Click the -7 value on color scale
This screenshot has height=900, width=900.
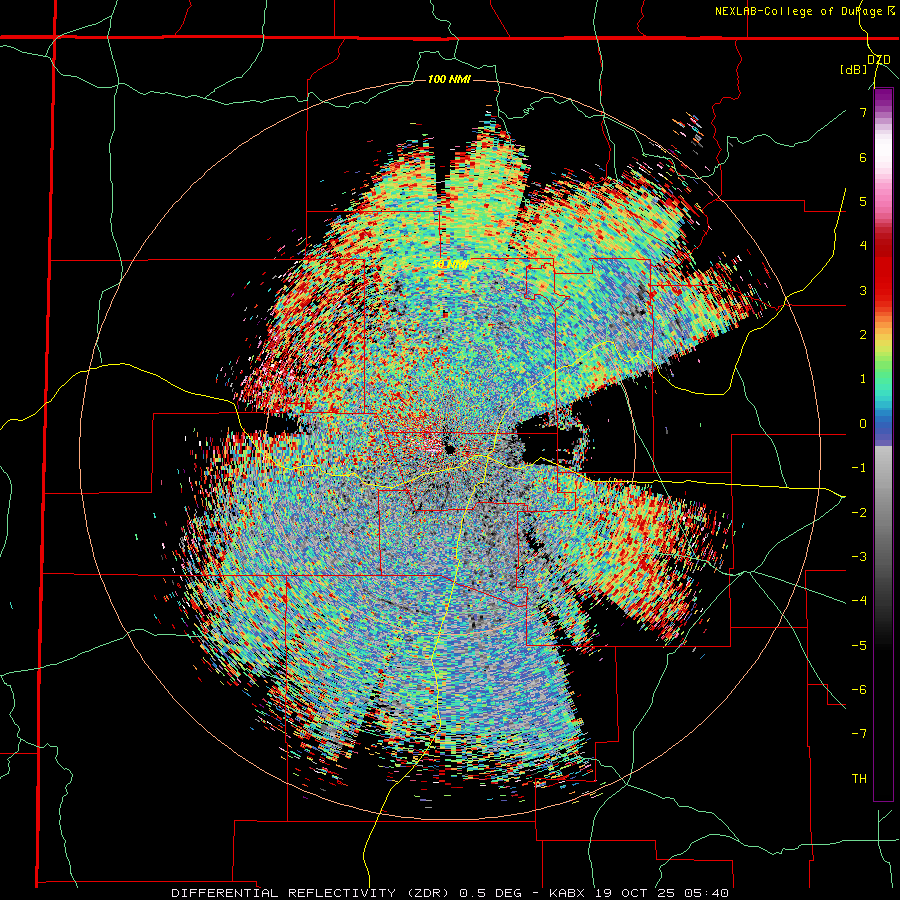tap(859, 734)
